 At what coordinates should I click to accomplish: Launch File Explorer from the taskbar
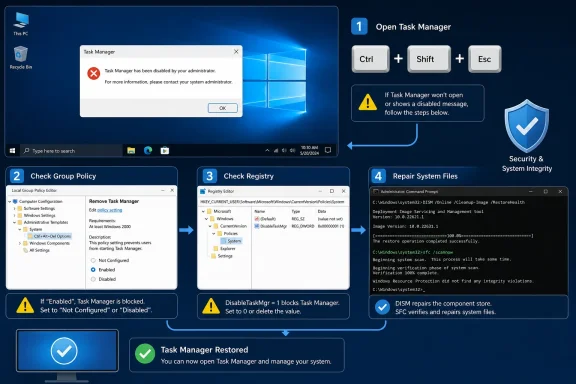[x=131, y=150]
